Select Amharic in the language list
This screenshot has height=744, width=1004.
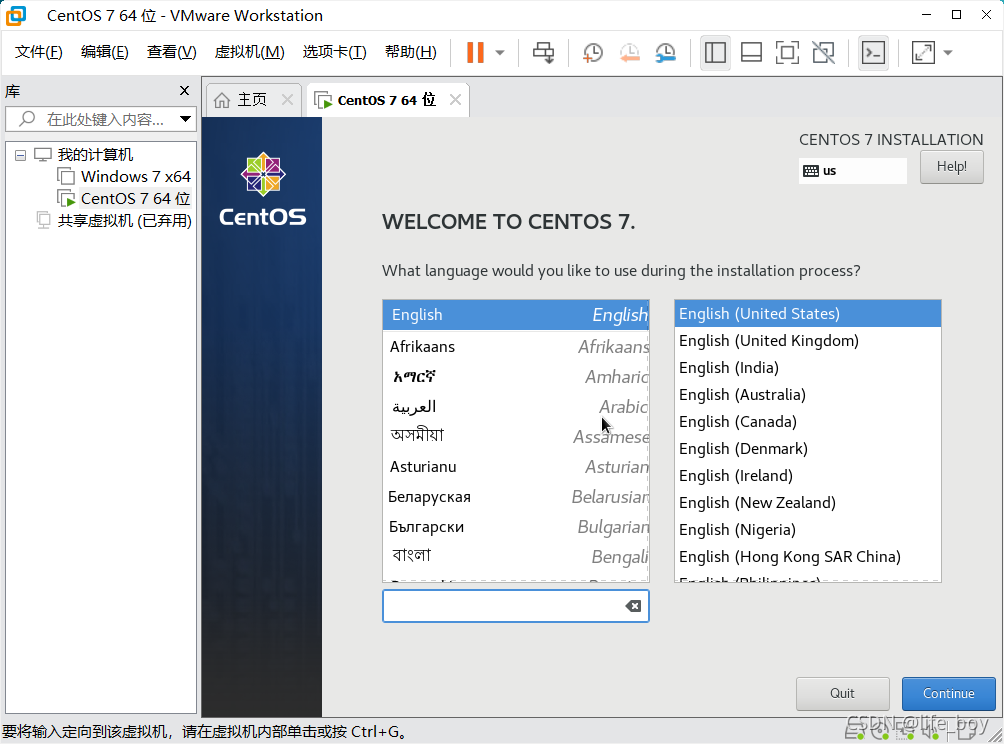(515, 376)
